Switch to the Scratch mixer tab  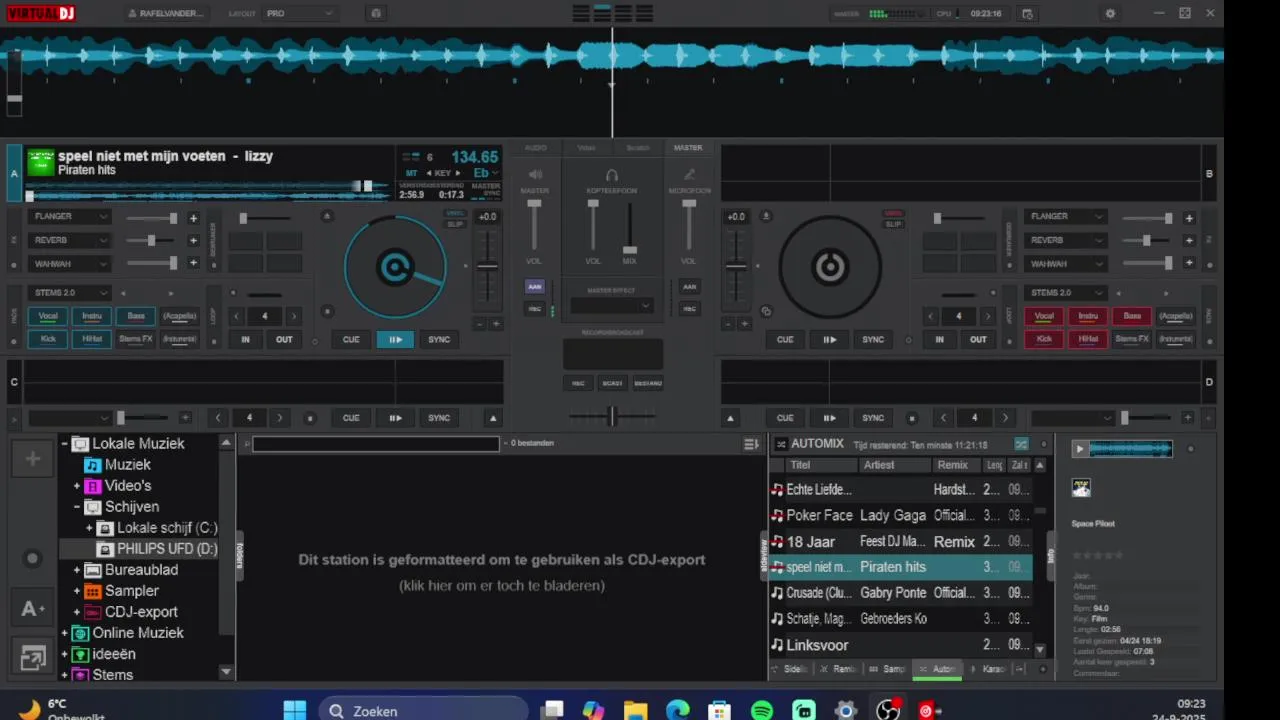tap(638, 148)
